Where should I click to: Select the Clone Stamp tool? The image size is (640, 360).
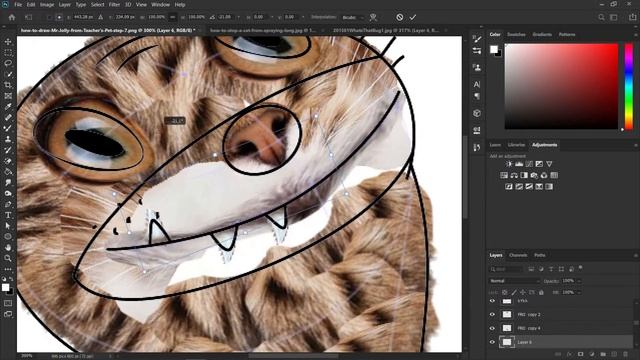8,139
